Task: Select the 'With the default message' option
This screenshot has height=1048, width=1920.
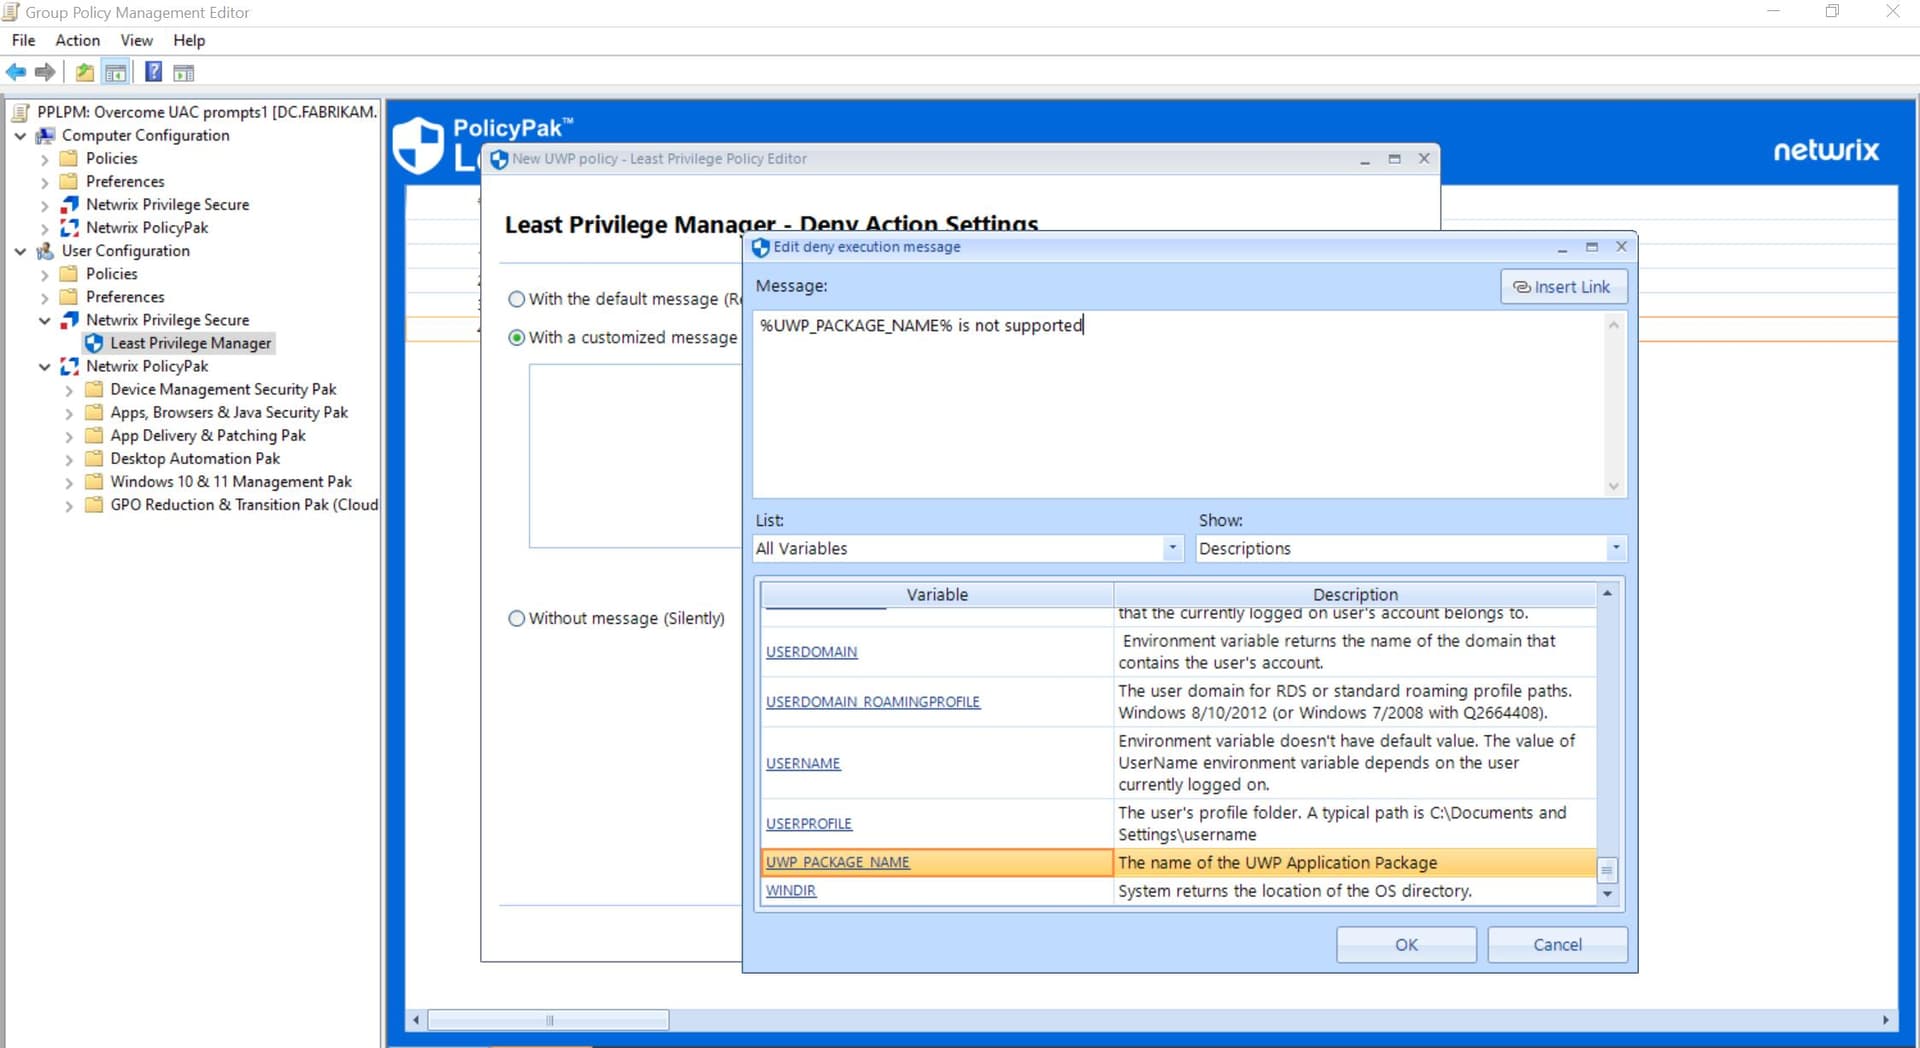Action: pyautogui.click(x=517, y=299)
